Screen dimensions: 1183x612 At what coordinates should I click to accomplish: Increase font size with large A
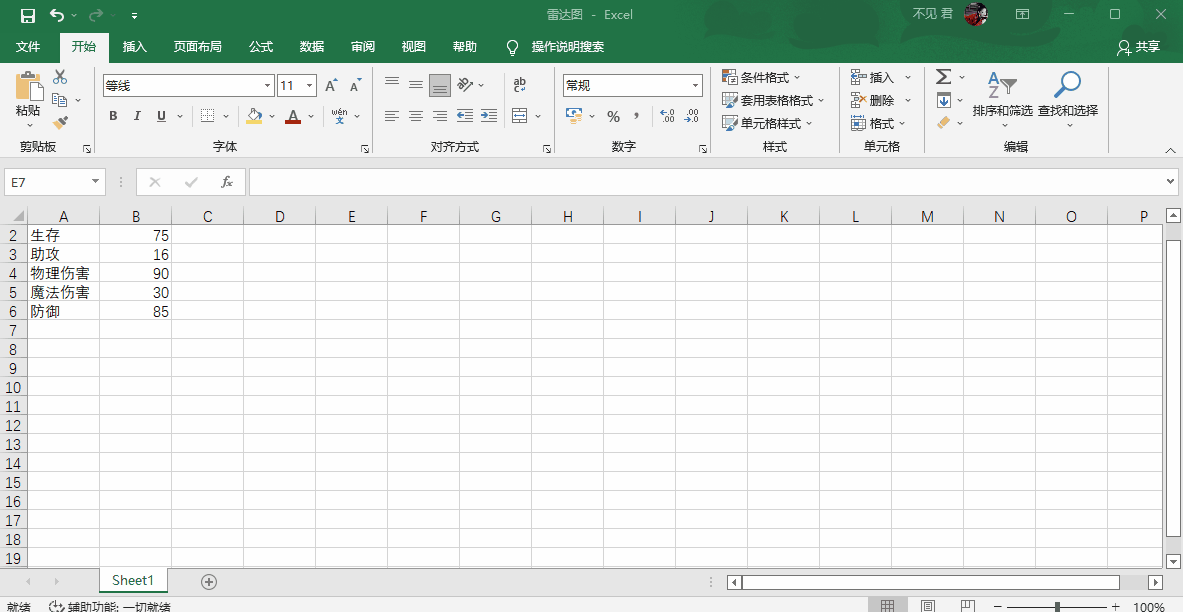330,86
